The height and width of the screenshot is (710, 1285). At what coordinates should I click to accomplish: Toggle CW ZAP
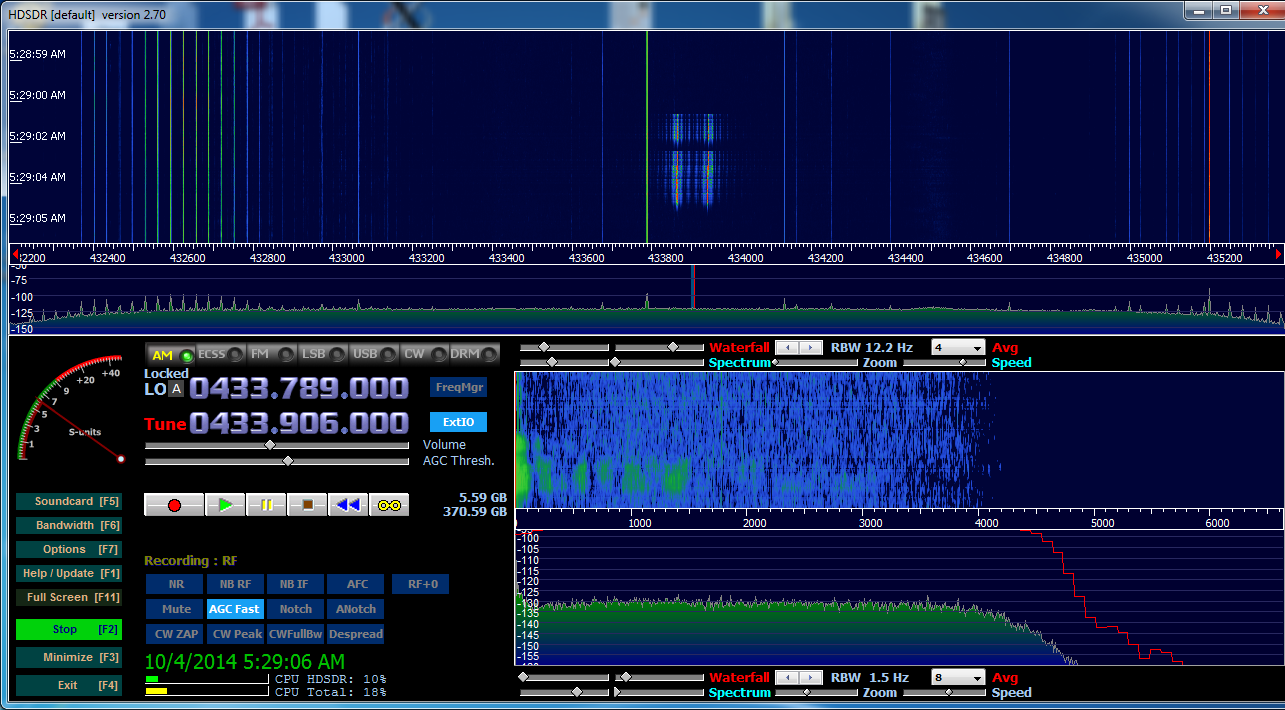(175, 634)
